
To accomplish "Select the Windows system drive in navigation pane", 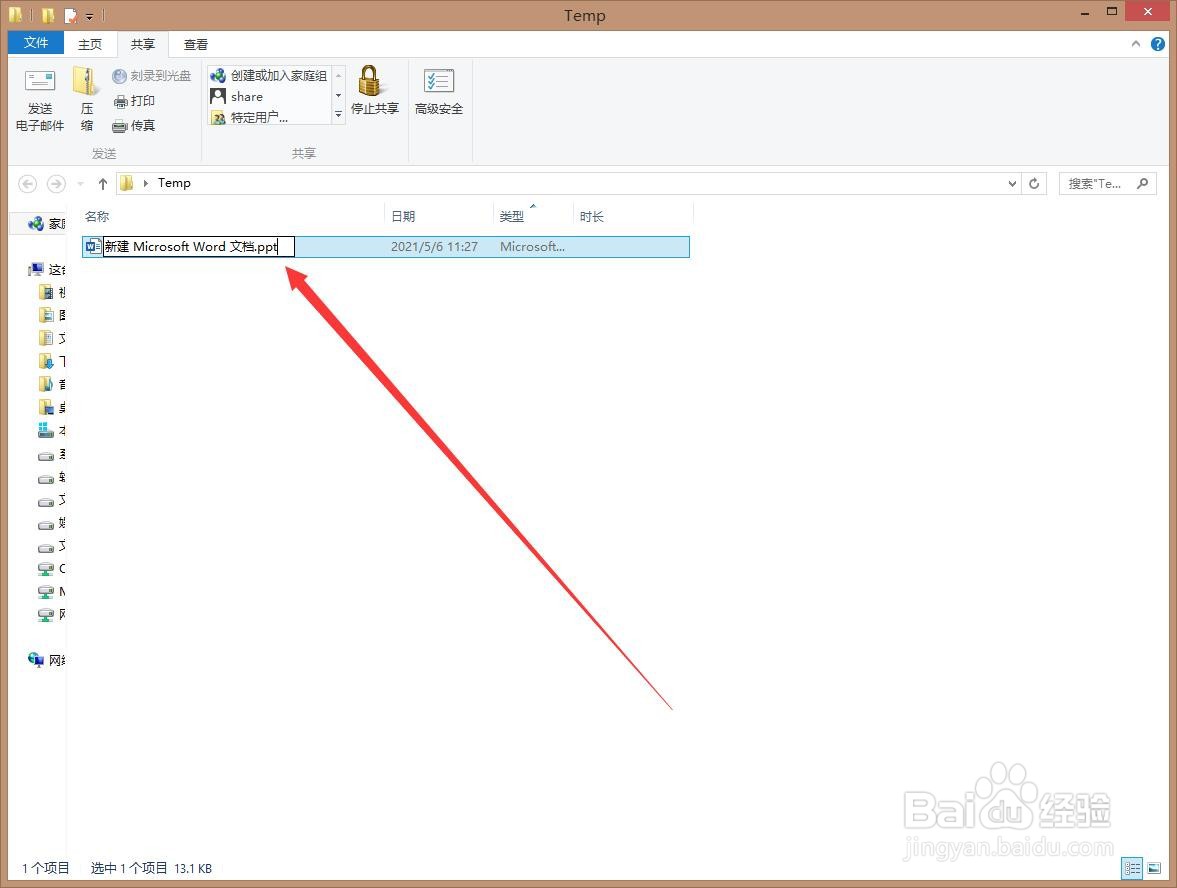I will click(x=52, y=430).
